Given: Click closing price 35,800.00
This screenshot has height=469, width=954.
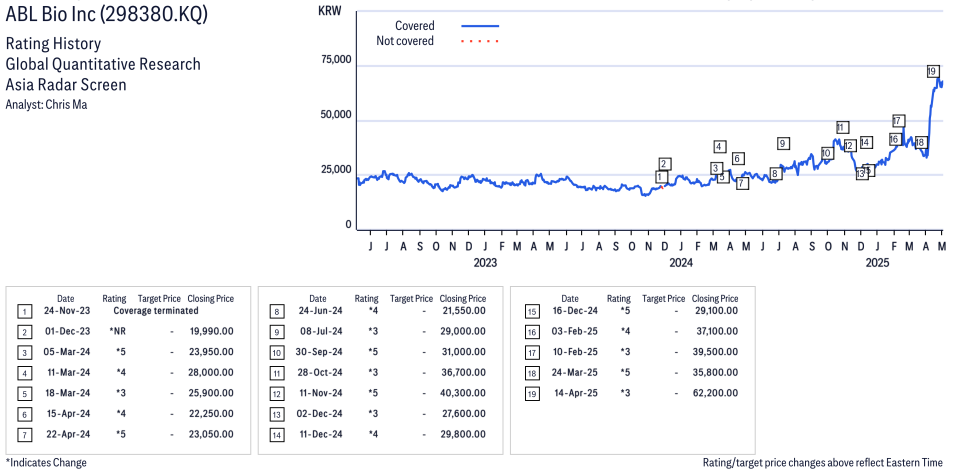Looking at the screenshot, I should click(714, 373).
